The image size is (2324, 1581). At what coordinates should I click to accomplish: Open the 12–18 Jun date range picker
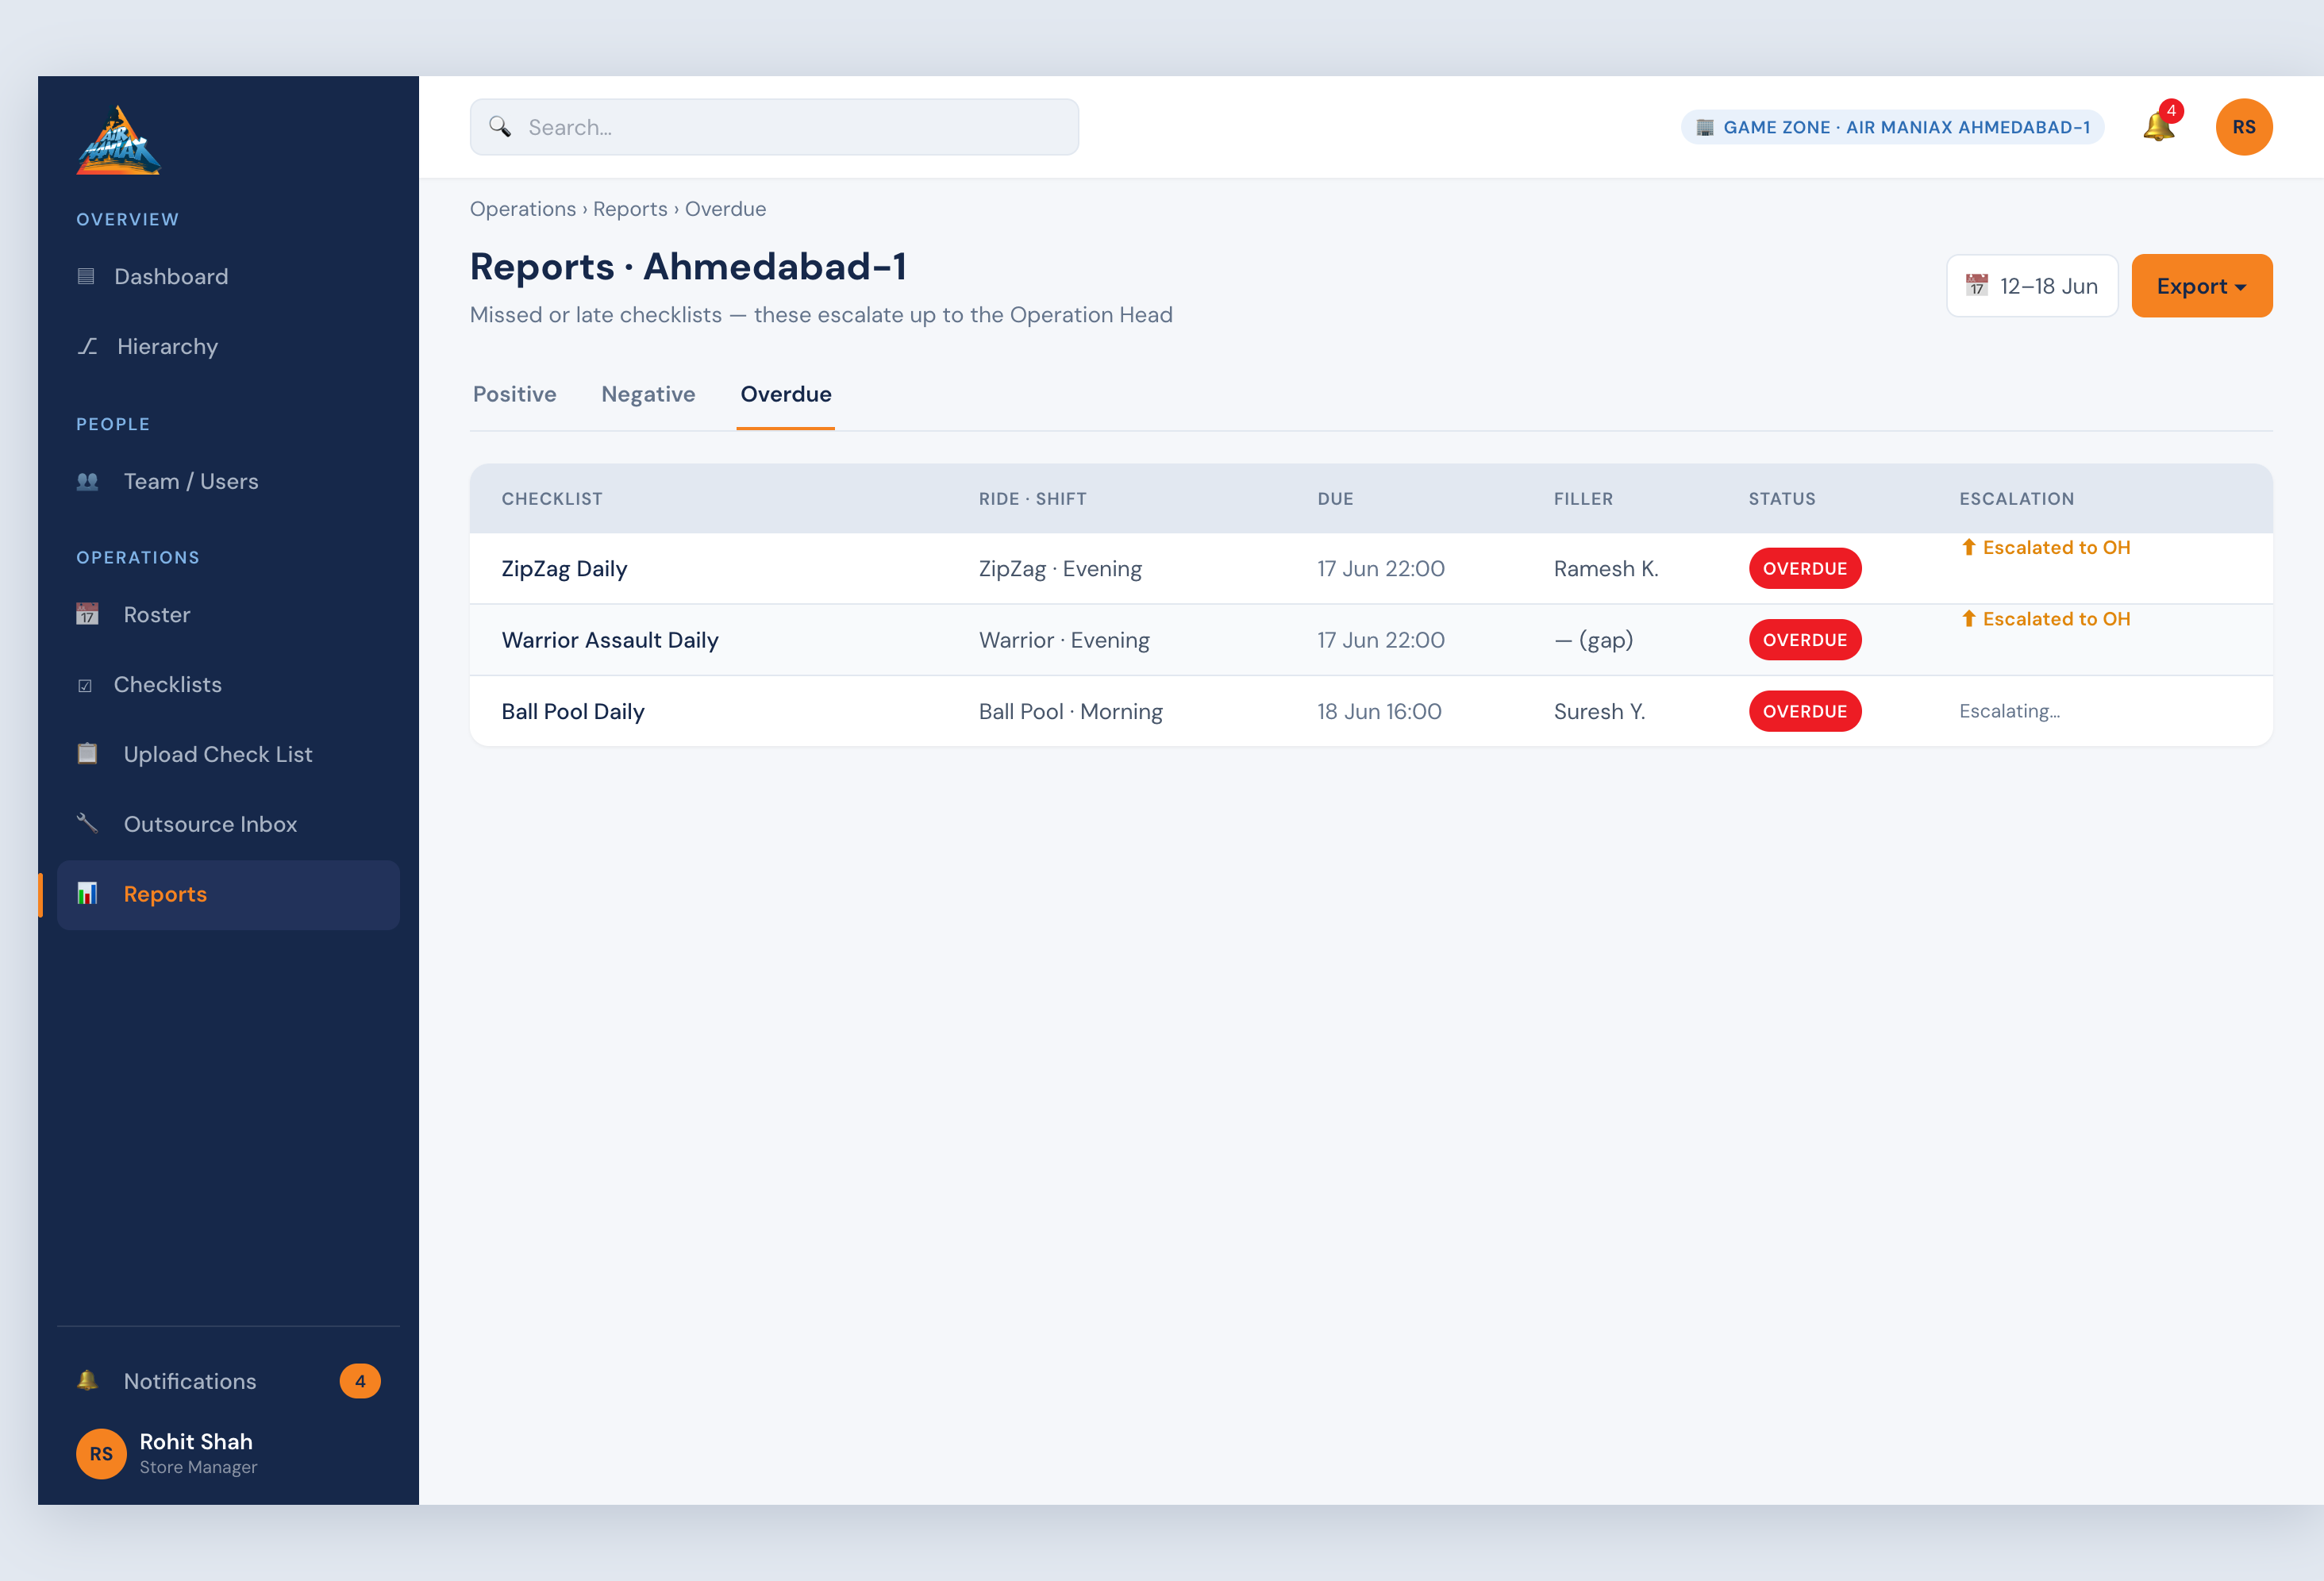pyautogui.click(x=2031, y=286)
